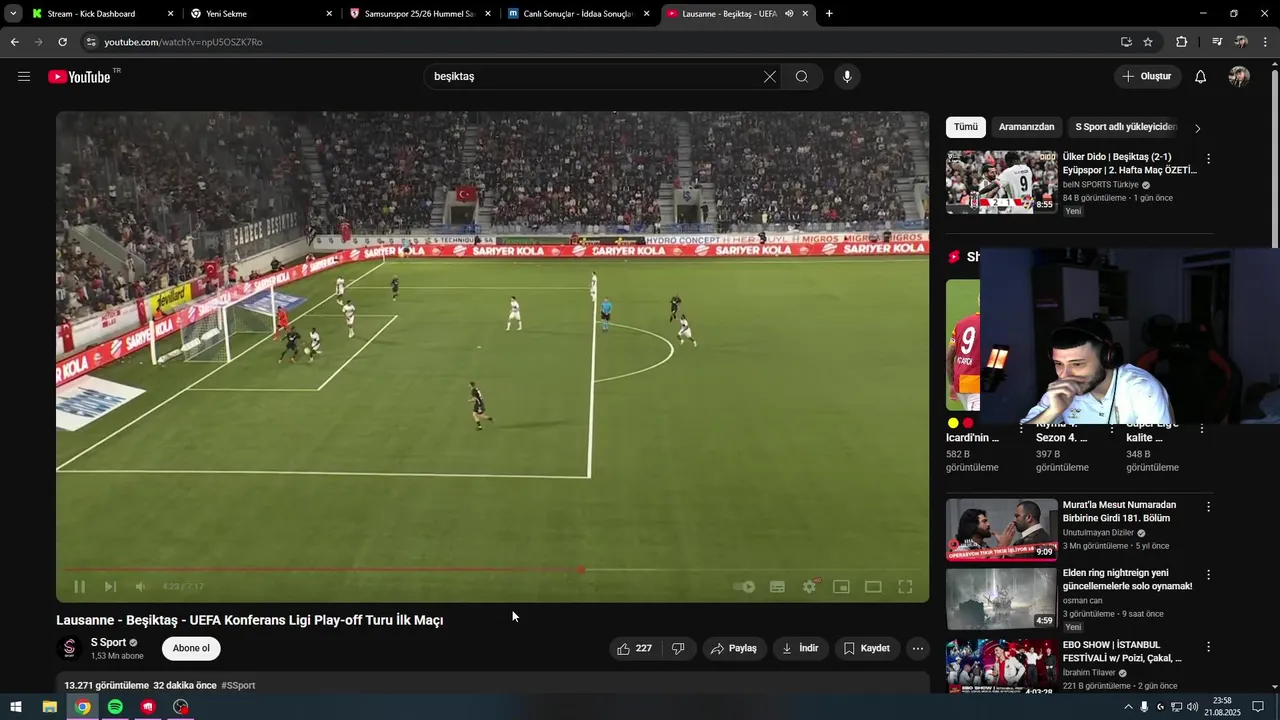Open the YouTube guide hamburger menu

click(24, 77)
